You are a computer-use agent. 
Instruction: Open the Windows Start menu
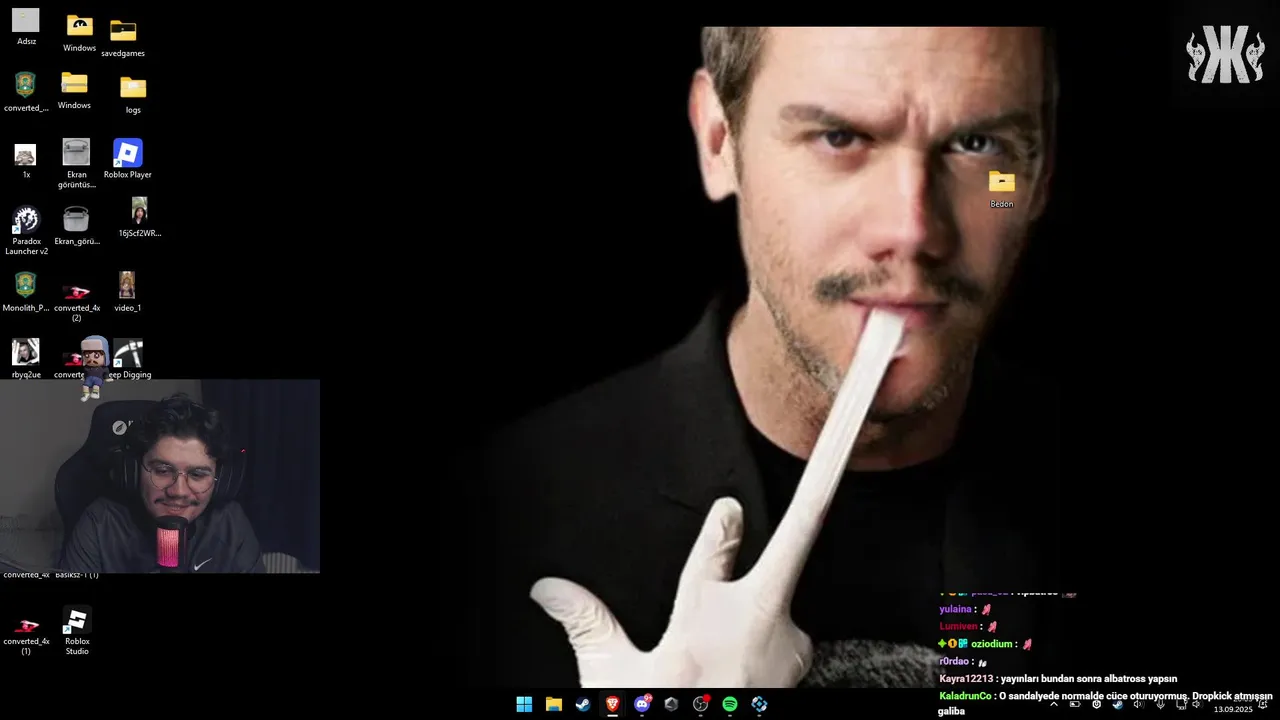pyautogui.click(x=524, y=704)
